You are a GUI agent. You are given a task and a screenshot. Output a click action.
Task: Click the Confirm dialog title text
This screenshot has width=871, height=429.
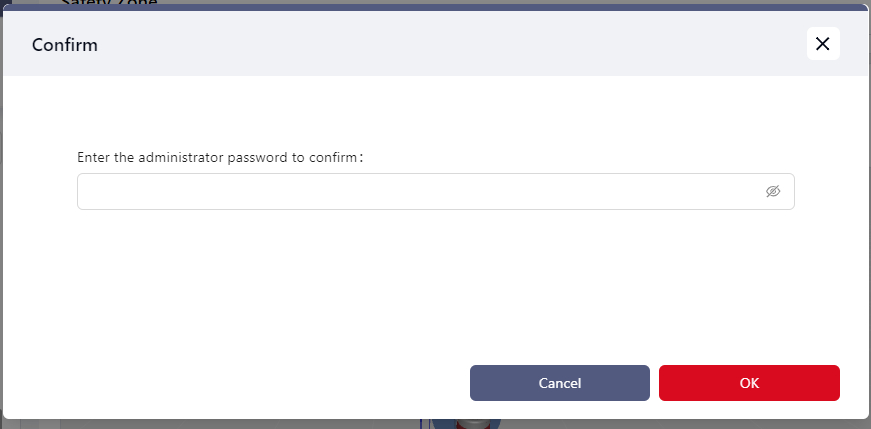64,45
